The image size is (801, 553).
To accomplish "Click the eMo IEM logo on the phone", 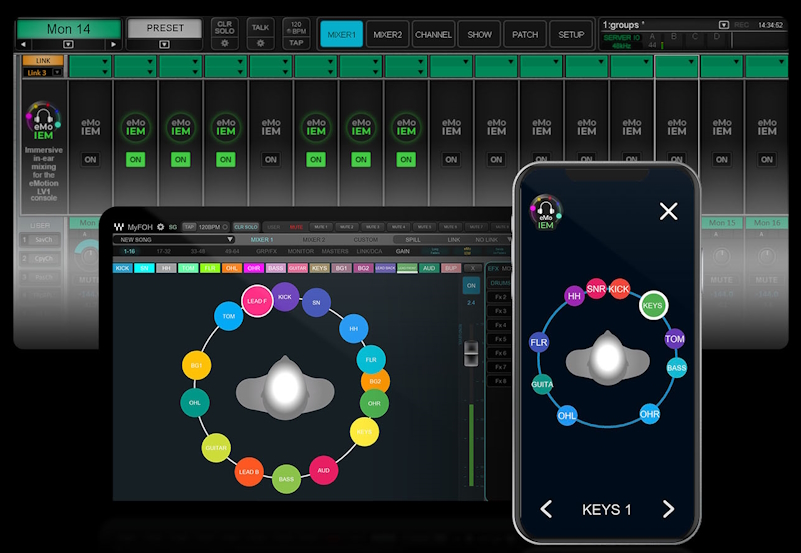I will [546, 212].
